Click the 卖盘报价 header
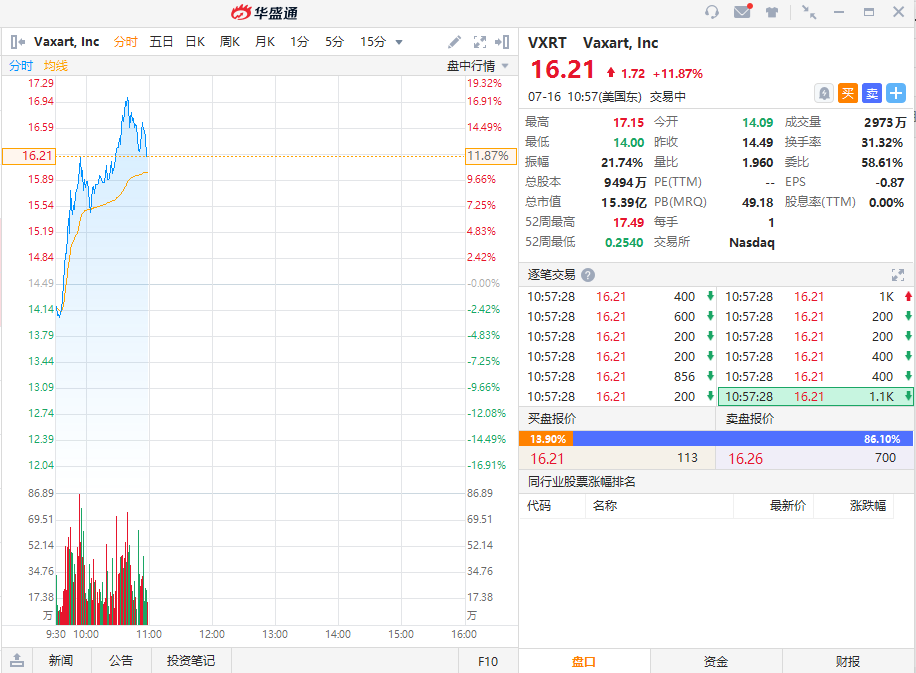The image size is (916, 673). (750, 419)
